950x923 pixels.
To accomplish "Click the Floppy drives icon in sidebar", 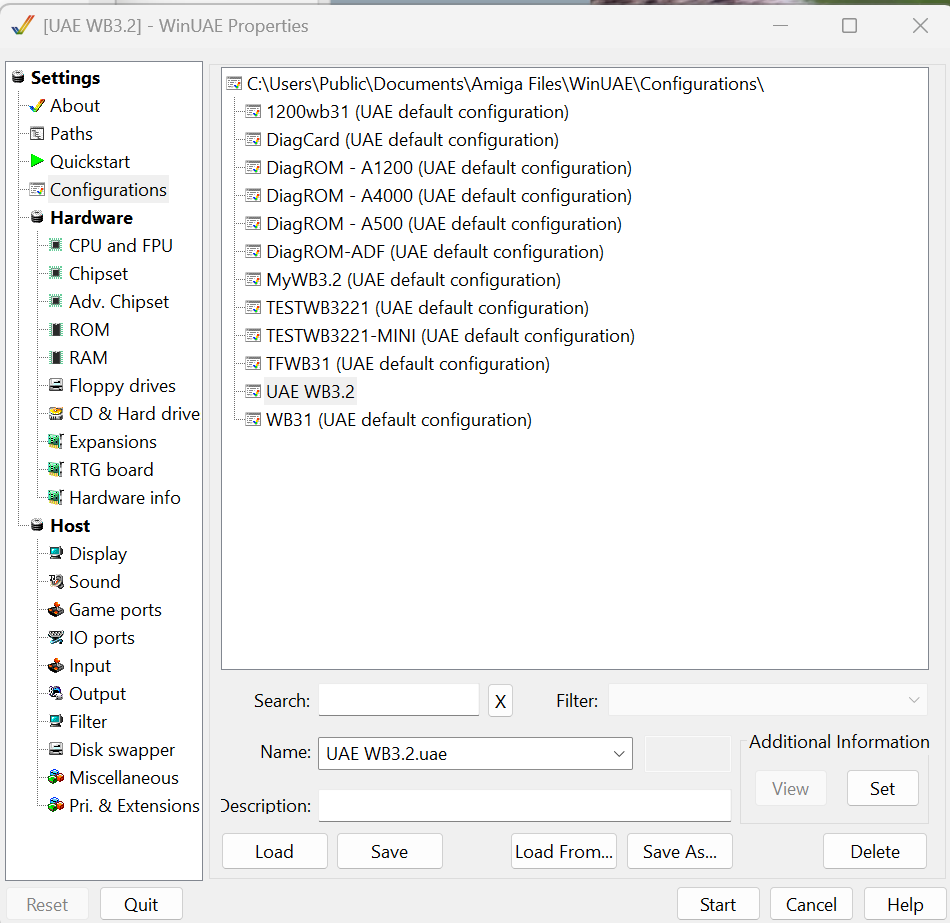I will pyautogui.click(x=56, y=385).
